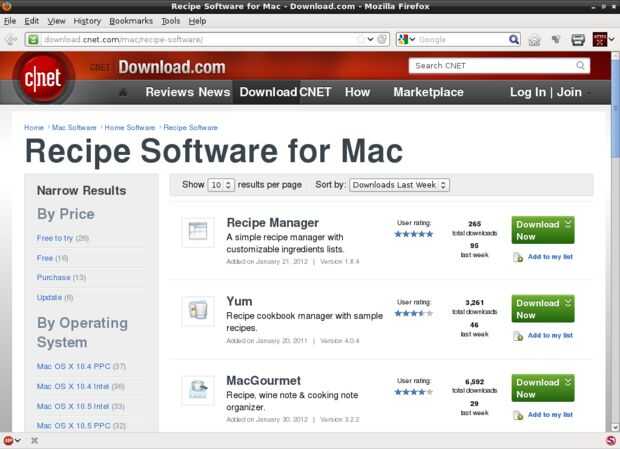Open the home toolbar icon
Screen dimensions: 620x449
[x=534, y=40]
